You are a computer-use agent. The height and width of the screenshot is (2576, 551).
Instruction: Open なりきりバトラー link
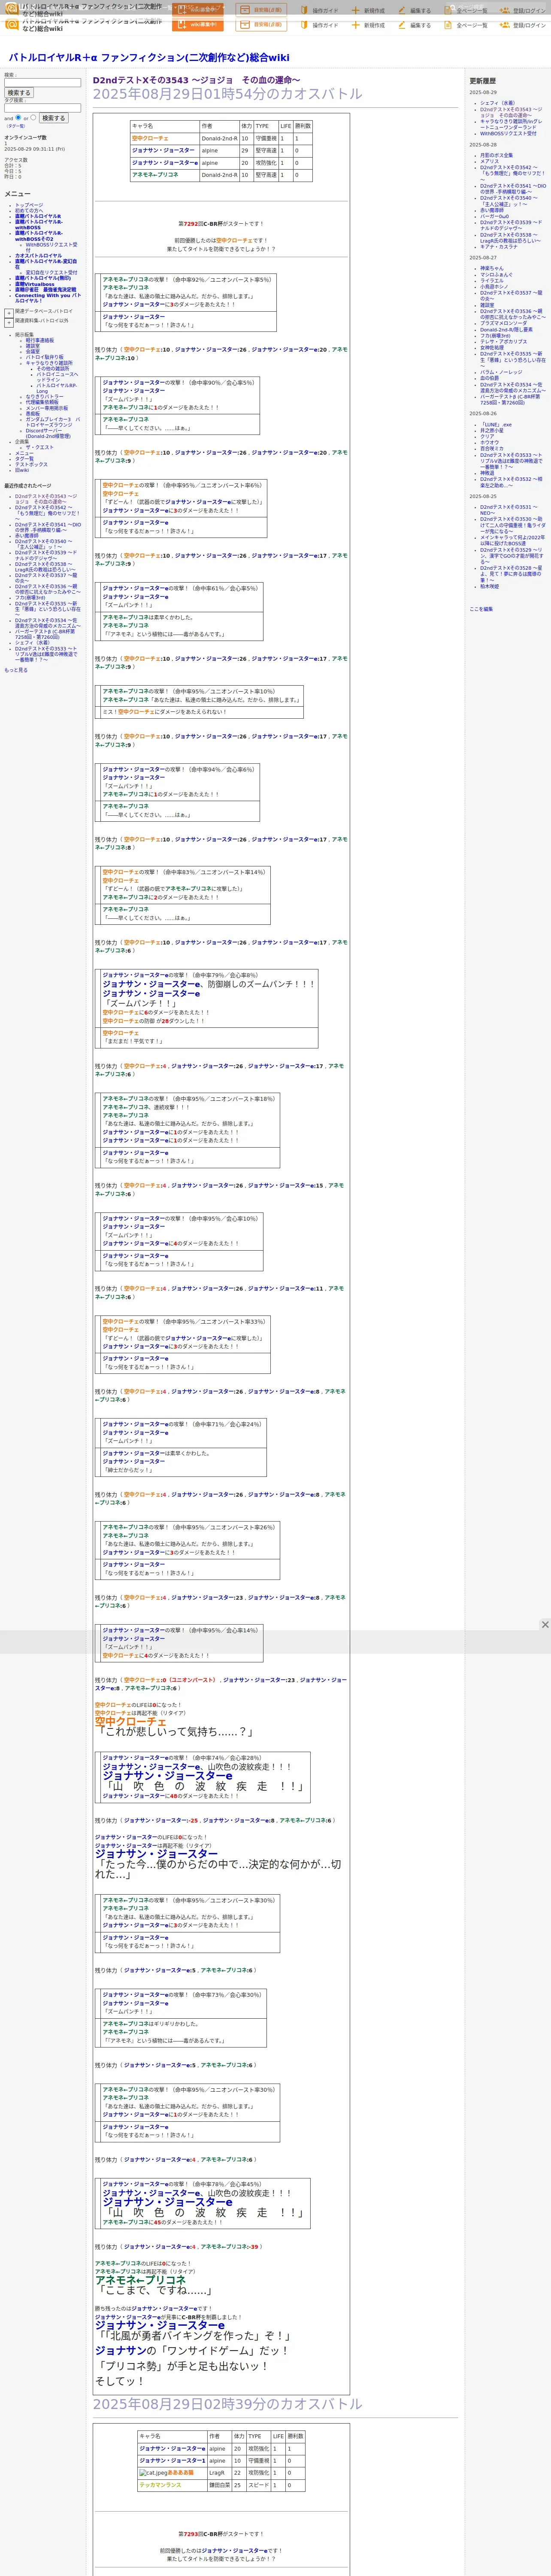[x=44, y=397]
